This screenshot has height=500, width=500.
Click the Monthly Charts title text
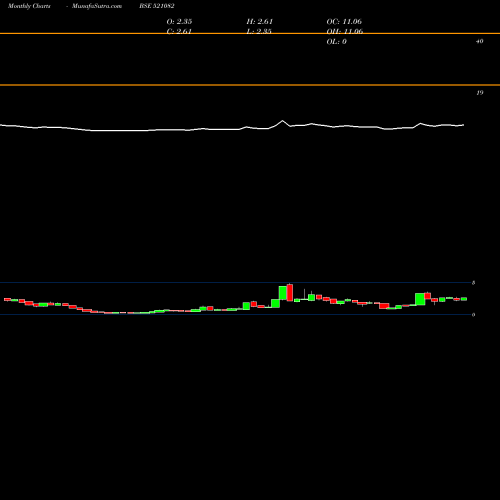click(29, 6)
